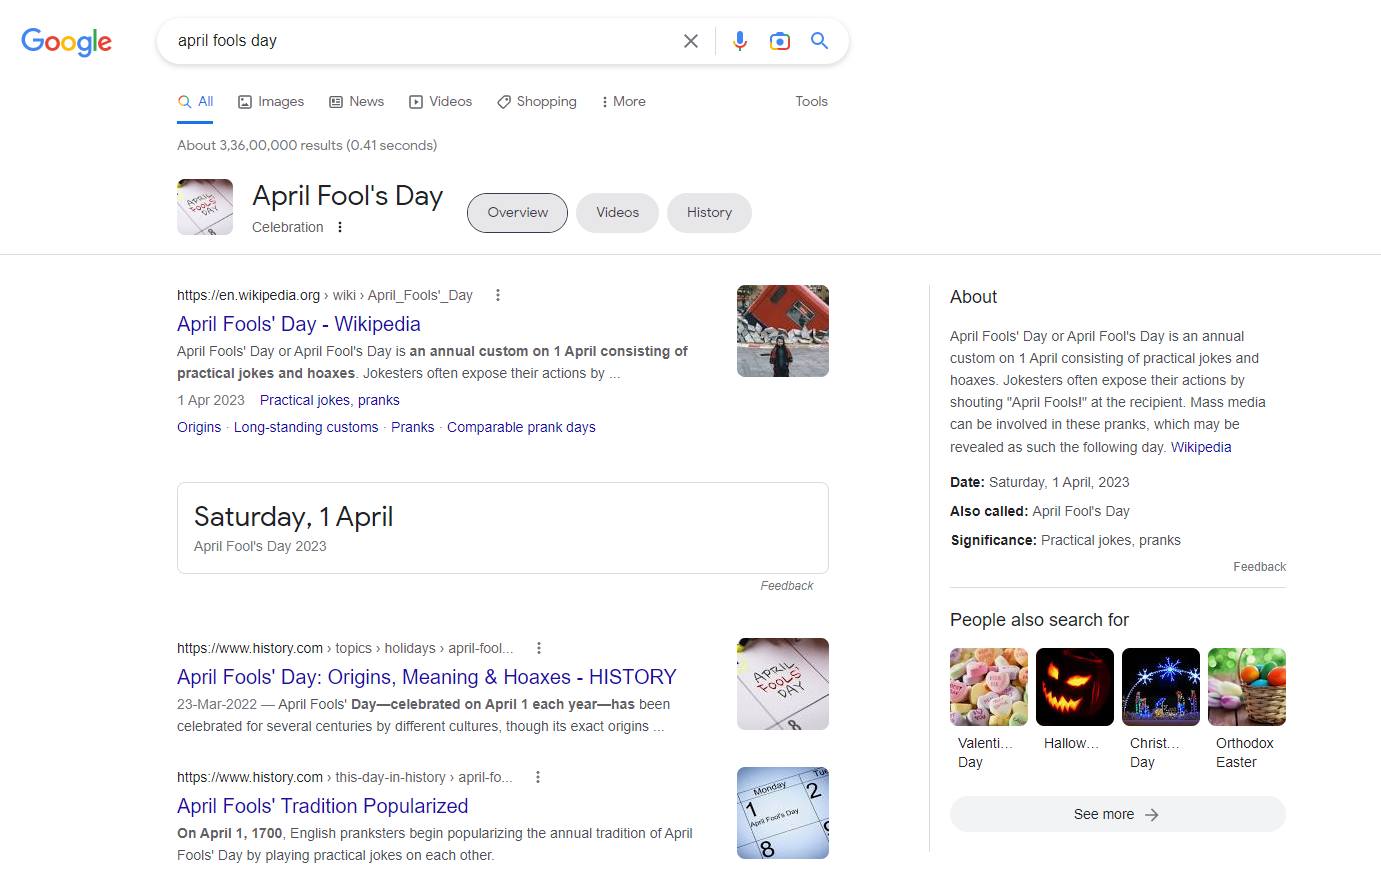The height and width of the screenshot is (880, 1381).
Task: Submit search with the magnifier icon
Action: click(820, 41)
